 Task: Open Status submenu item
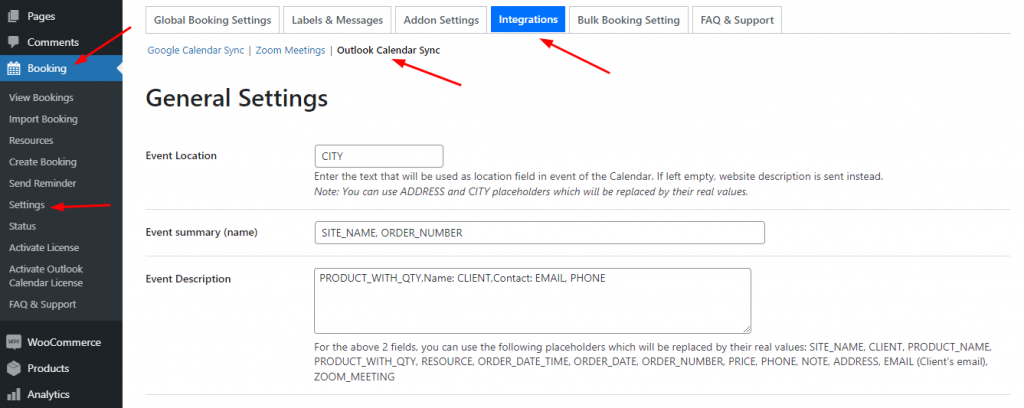[22, 226]
